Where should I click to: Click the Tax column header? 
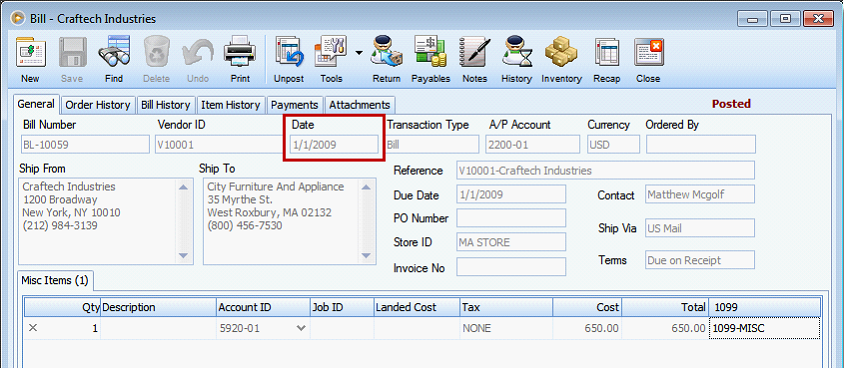click(x=506, y=308)
